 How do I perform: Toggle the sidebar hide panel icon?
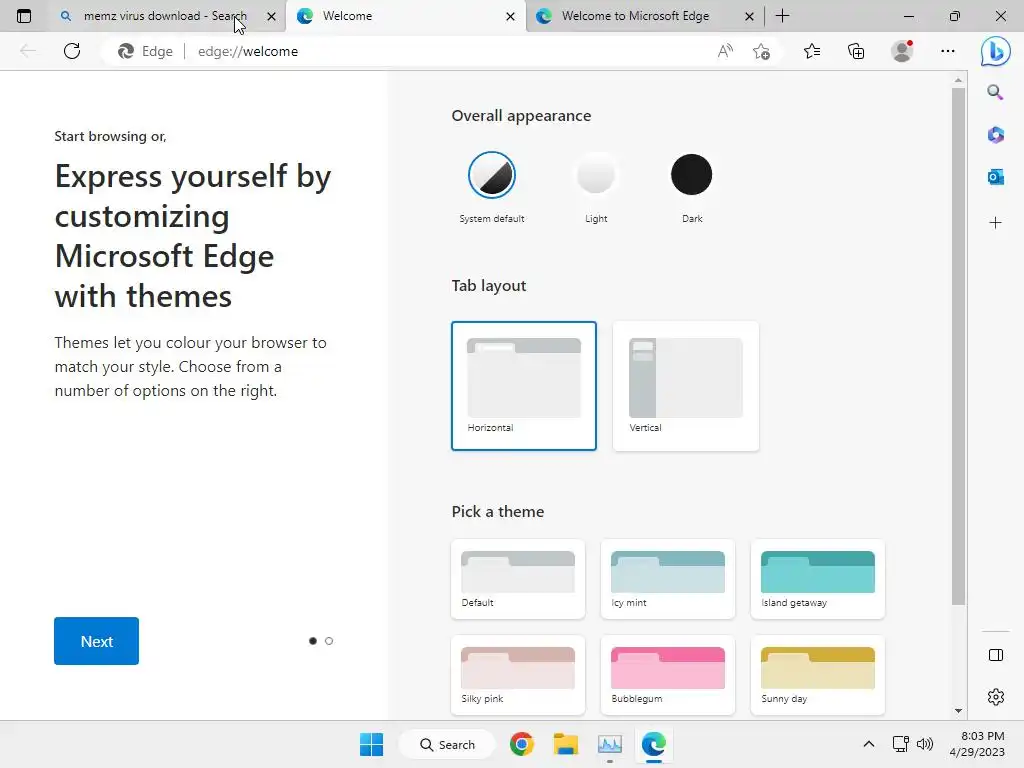[995, 655]
